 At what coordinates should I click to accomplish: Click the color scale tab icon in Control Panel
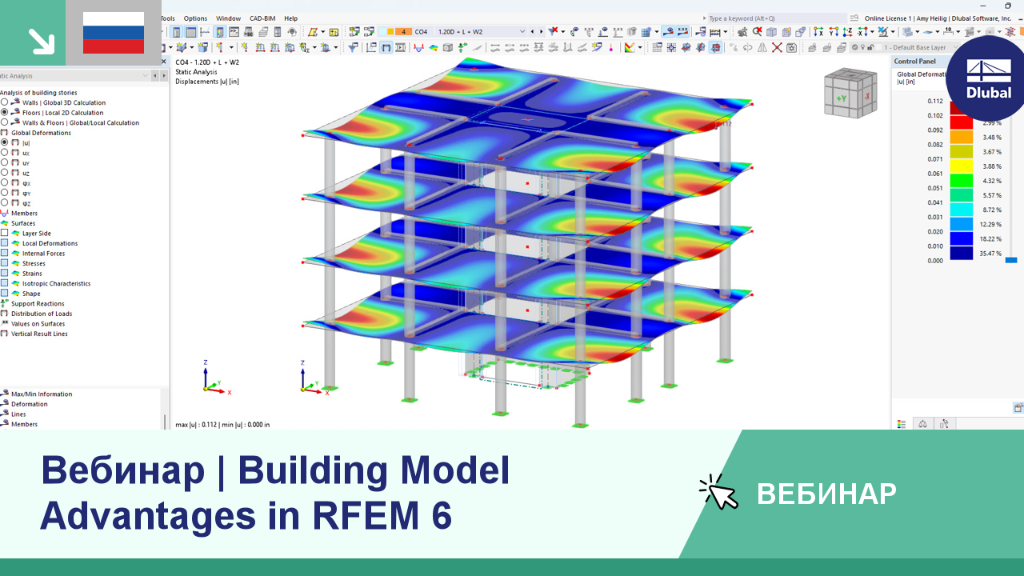(901, 424)
